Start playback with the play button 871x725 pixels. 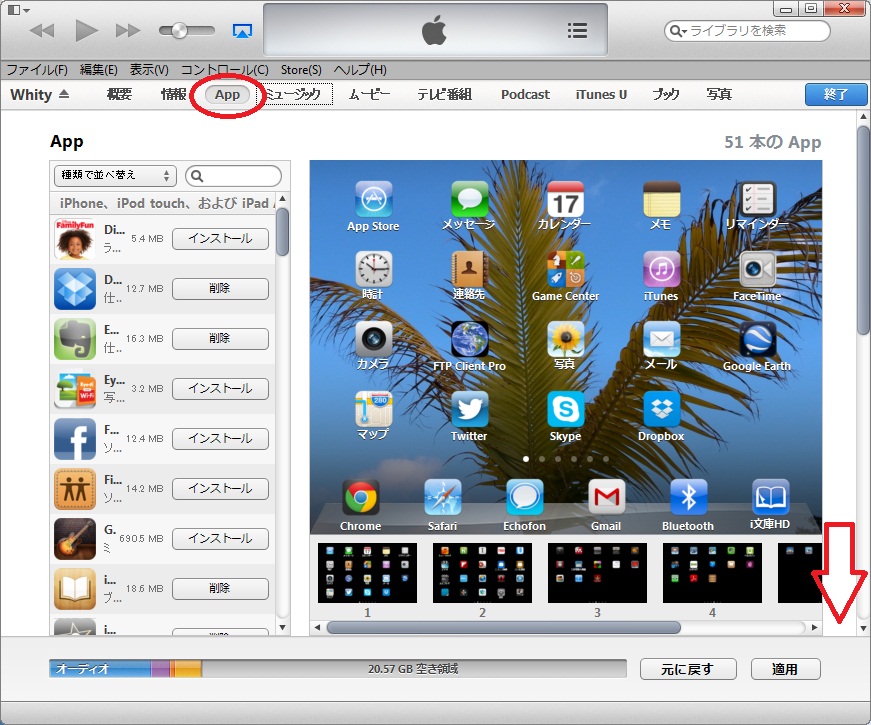(x=86, y=31)
